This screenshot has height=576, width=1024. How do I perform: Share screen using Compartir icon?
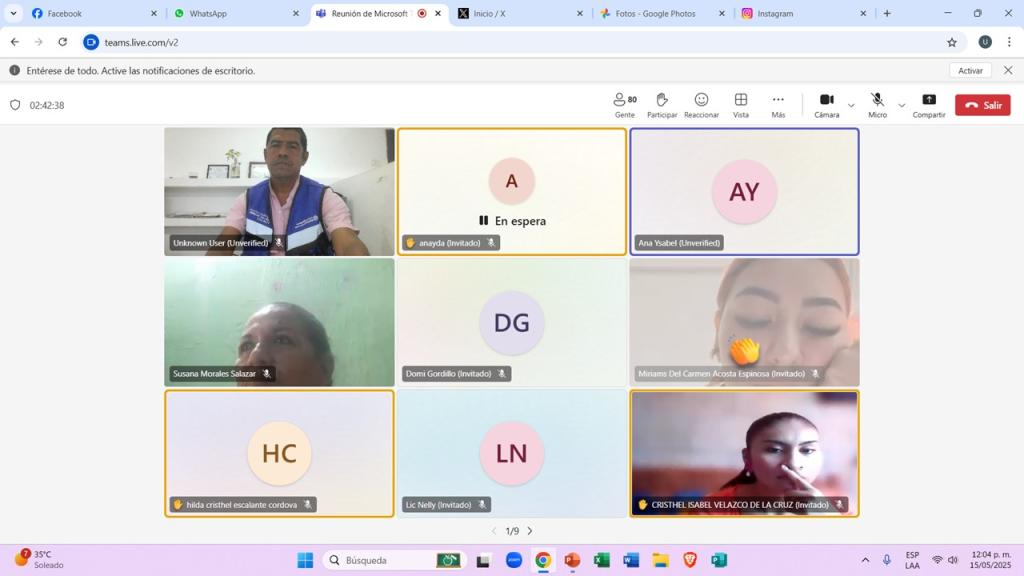click(929, 104)
